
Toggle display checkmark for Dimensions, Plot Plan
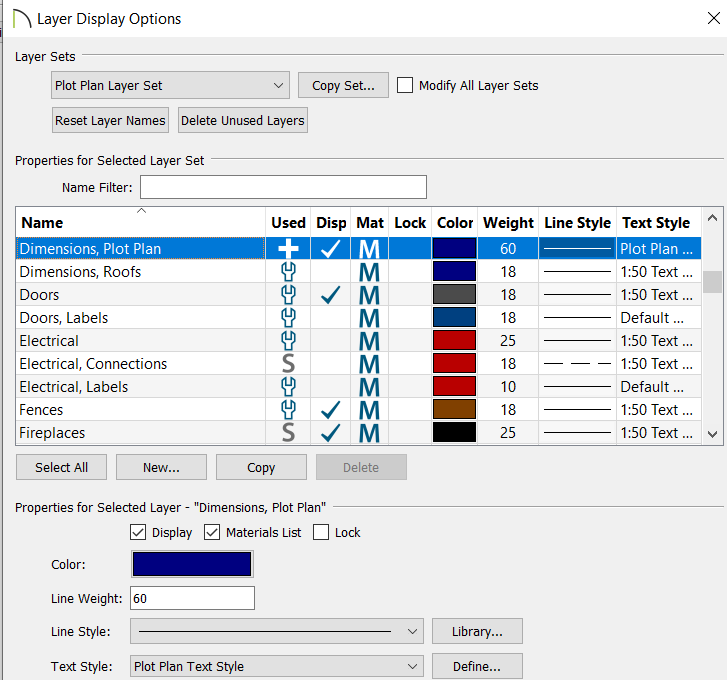pyautogui.click(x=331, y=249)
